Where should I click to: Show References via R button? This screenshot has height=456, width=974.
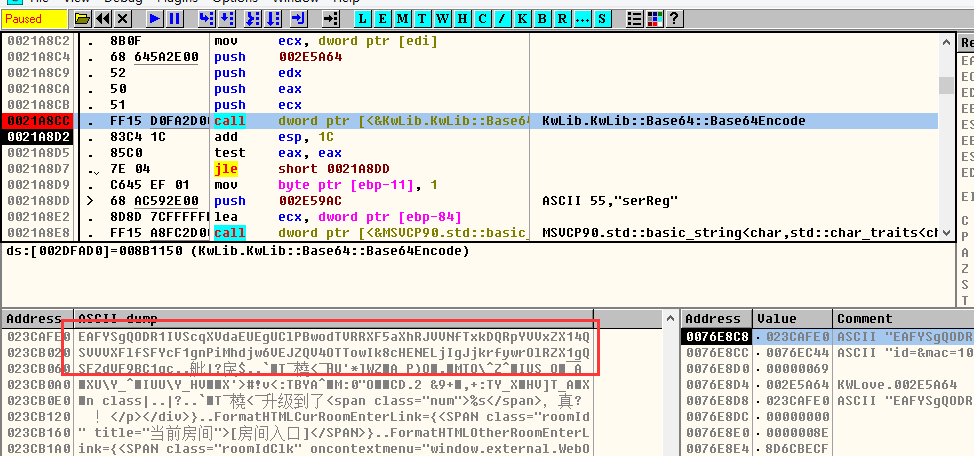click(562, 19)
